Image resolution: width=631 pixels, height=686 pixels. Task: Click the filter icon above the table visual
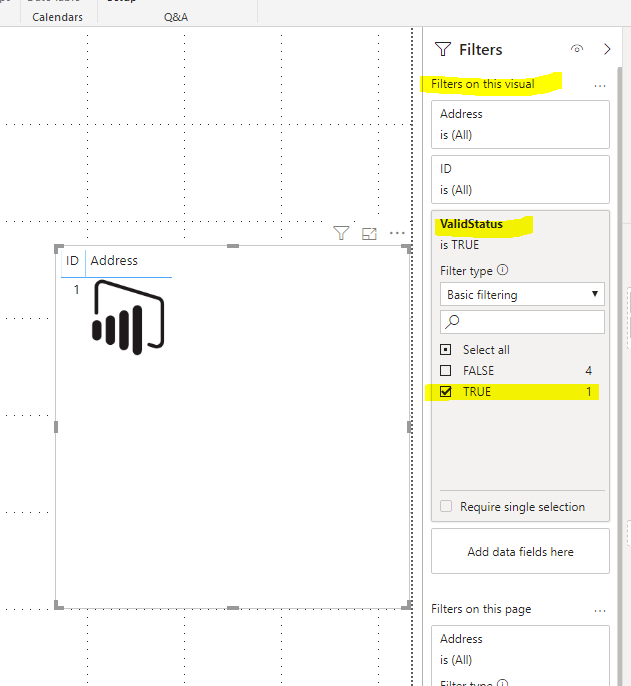[341, 233]
